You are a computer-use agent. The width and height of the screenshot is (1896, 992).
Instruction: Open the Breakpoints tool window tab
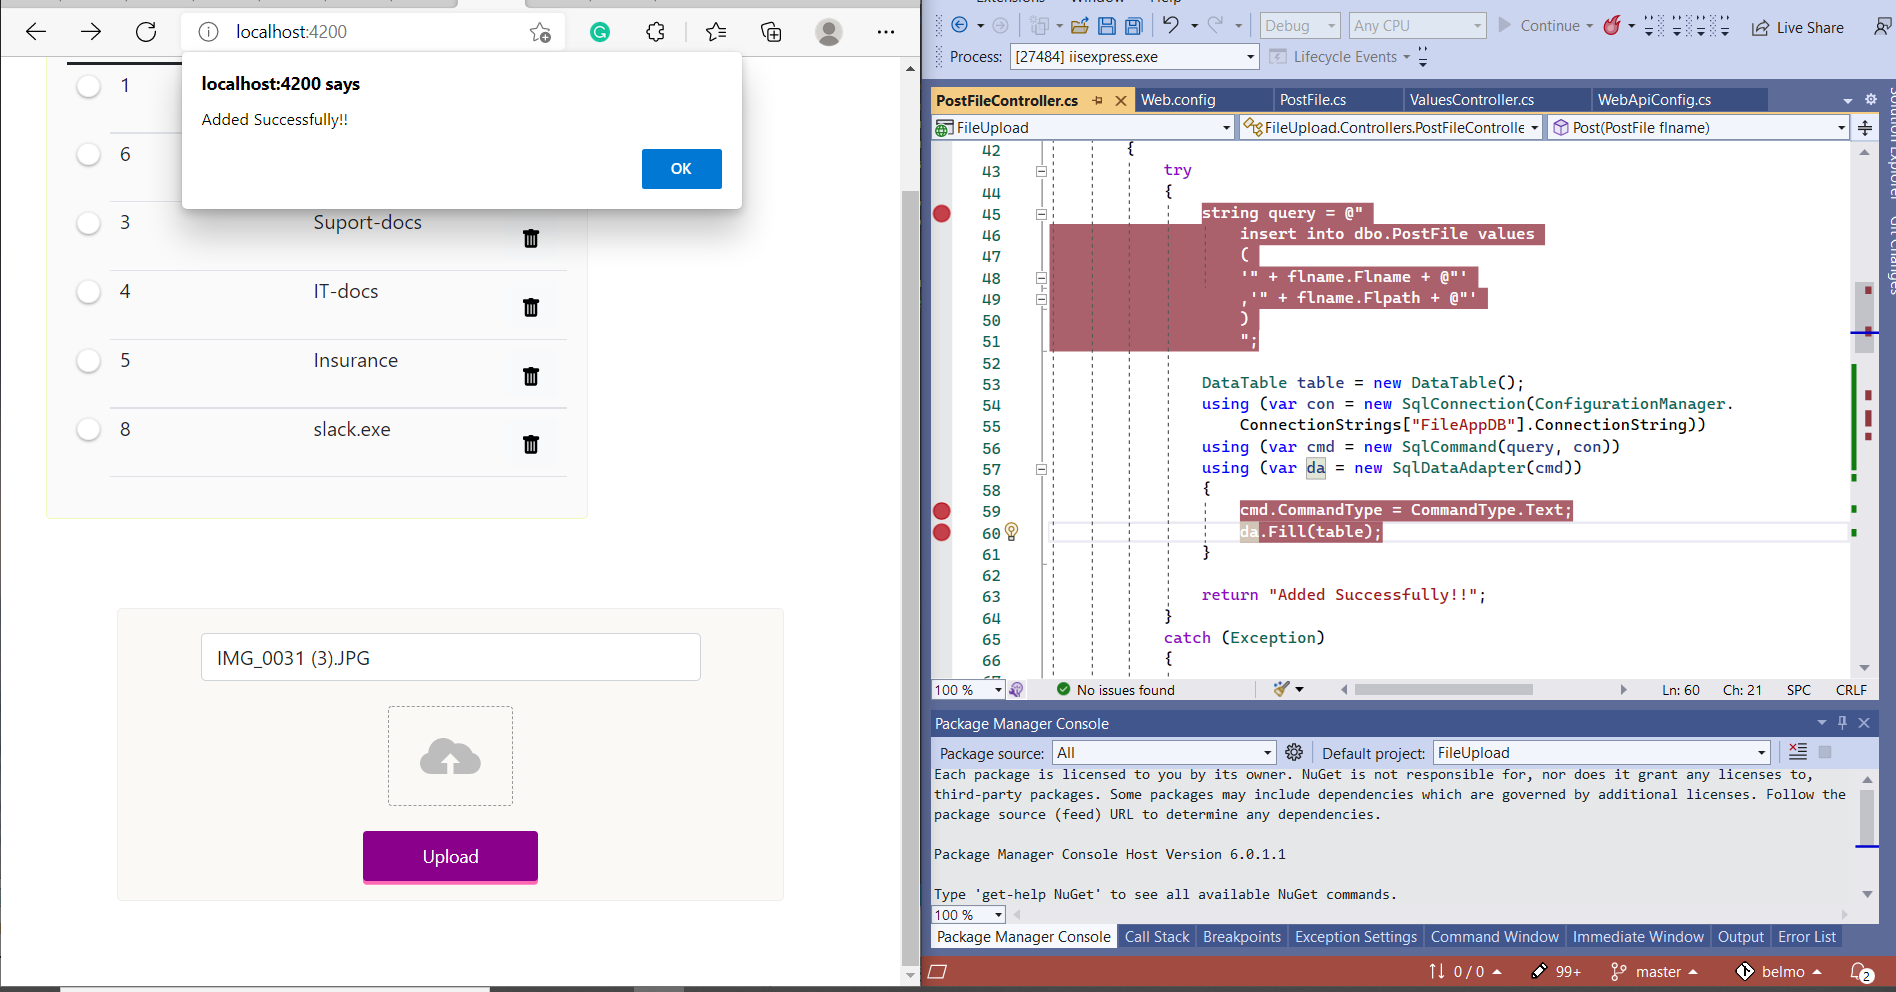click(1242, 937)
